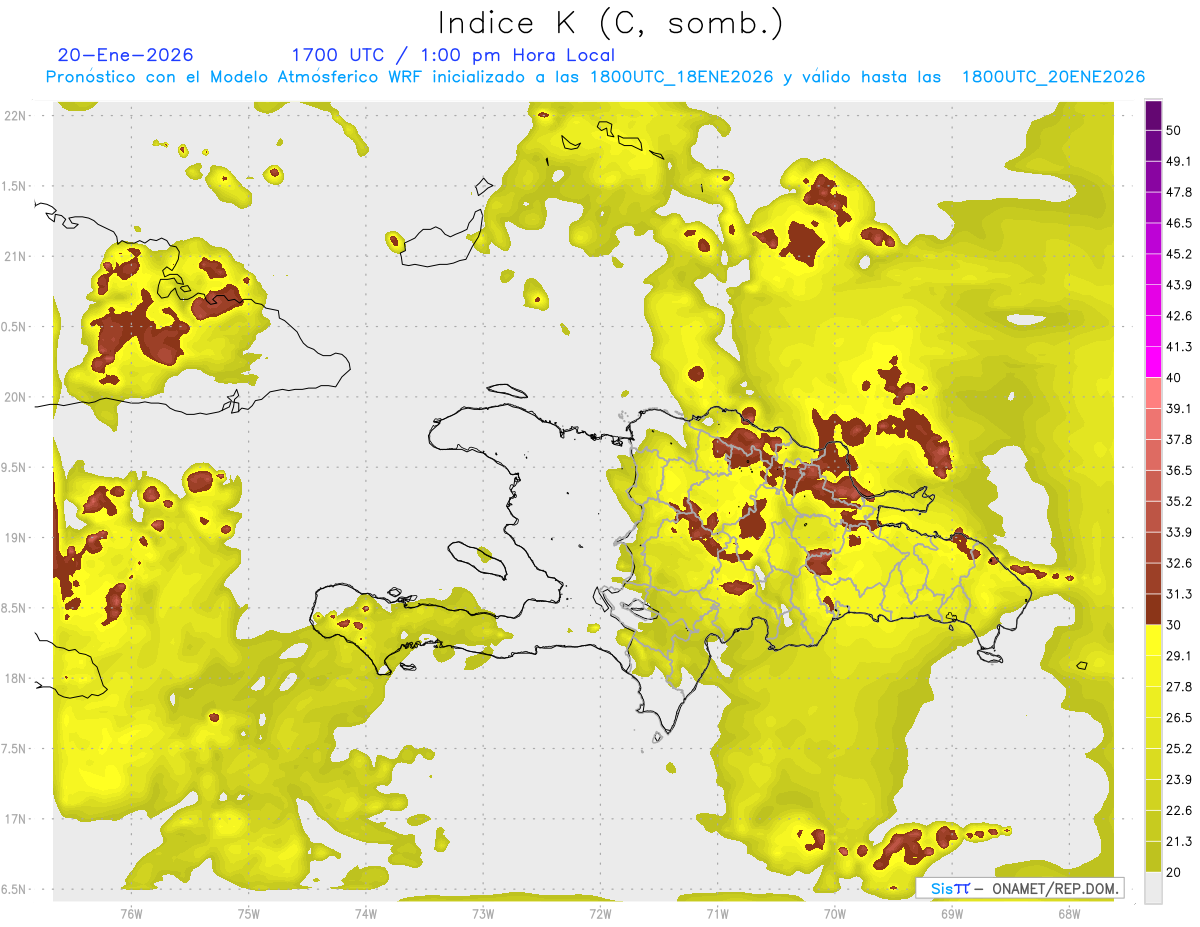
Task: Click the "18N" latitude label
Action: pyautogui.click(x=16, y=679)
